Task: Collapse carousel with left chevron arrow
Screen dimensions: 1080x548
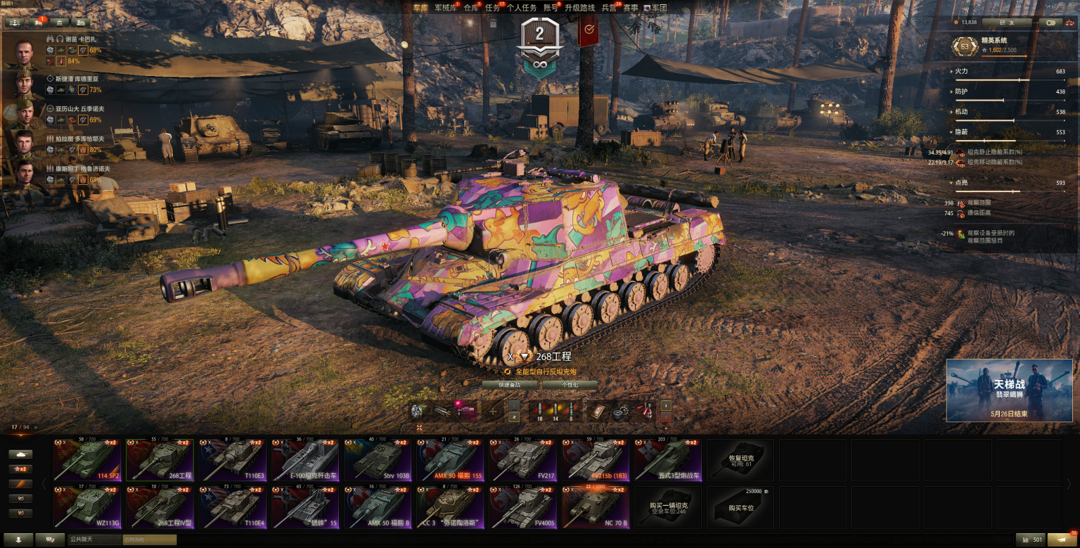Action: (x=43, y=484)
